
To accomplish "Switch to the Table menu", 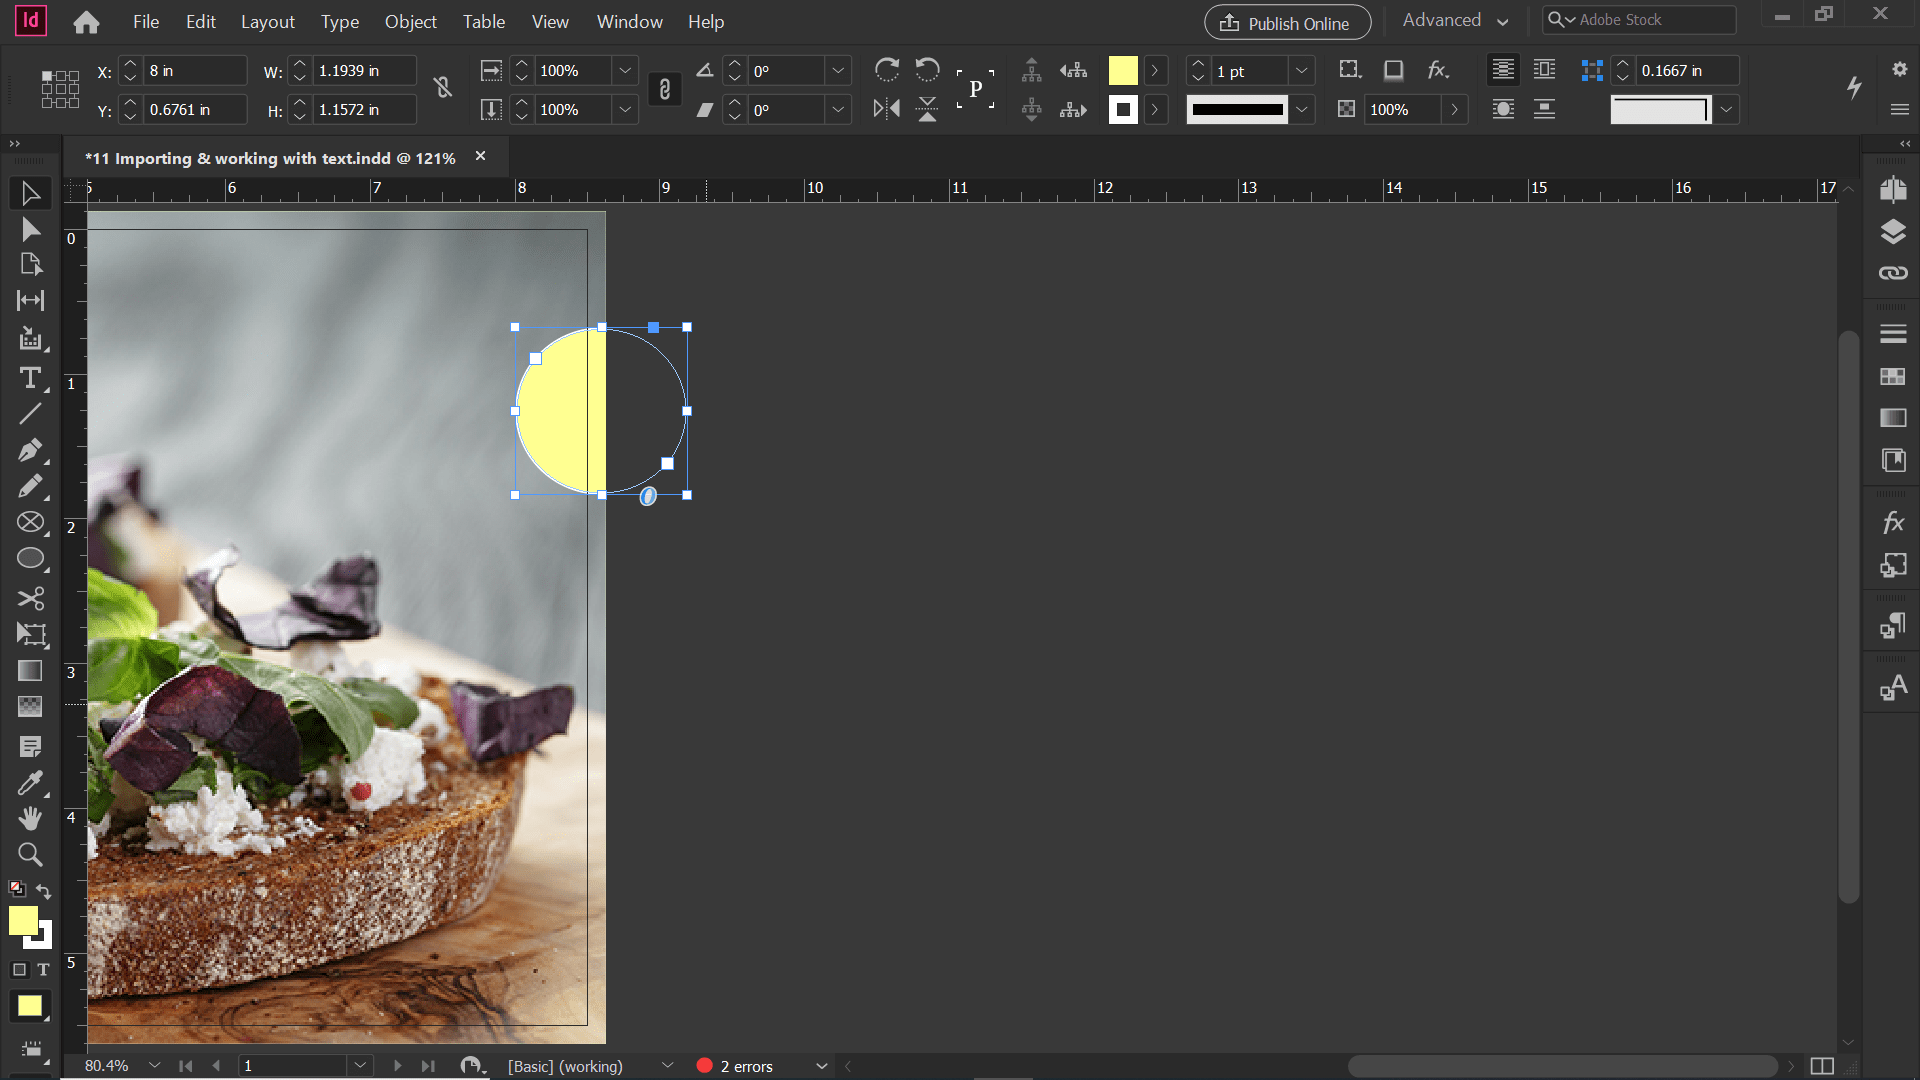I will click(x=483, y=21).
